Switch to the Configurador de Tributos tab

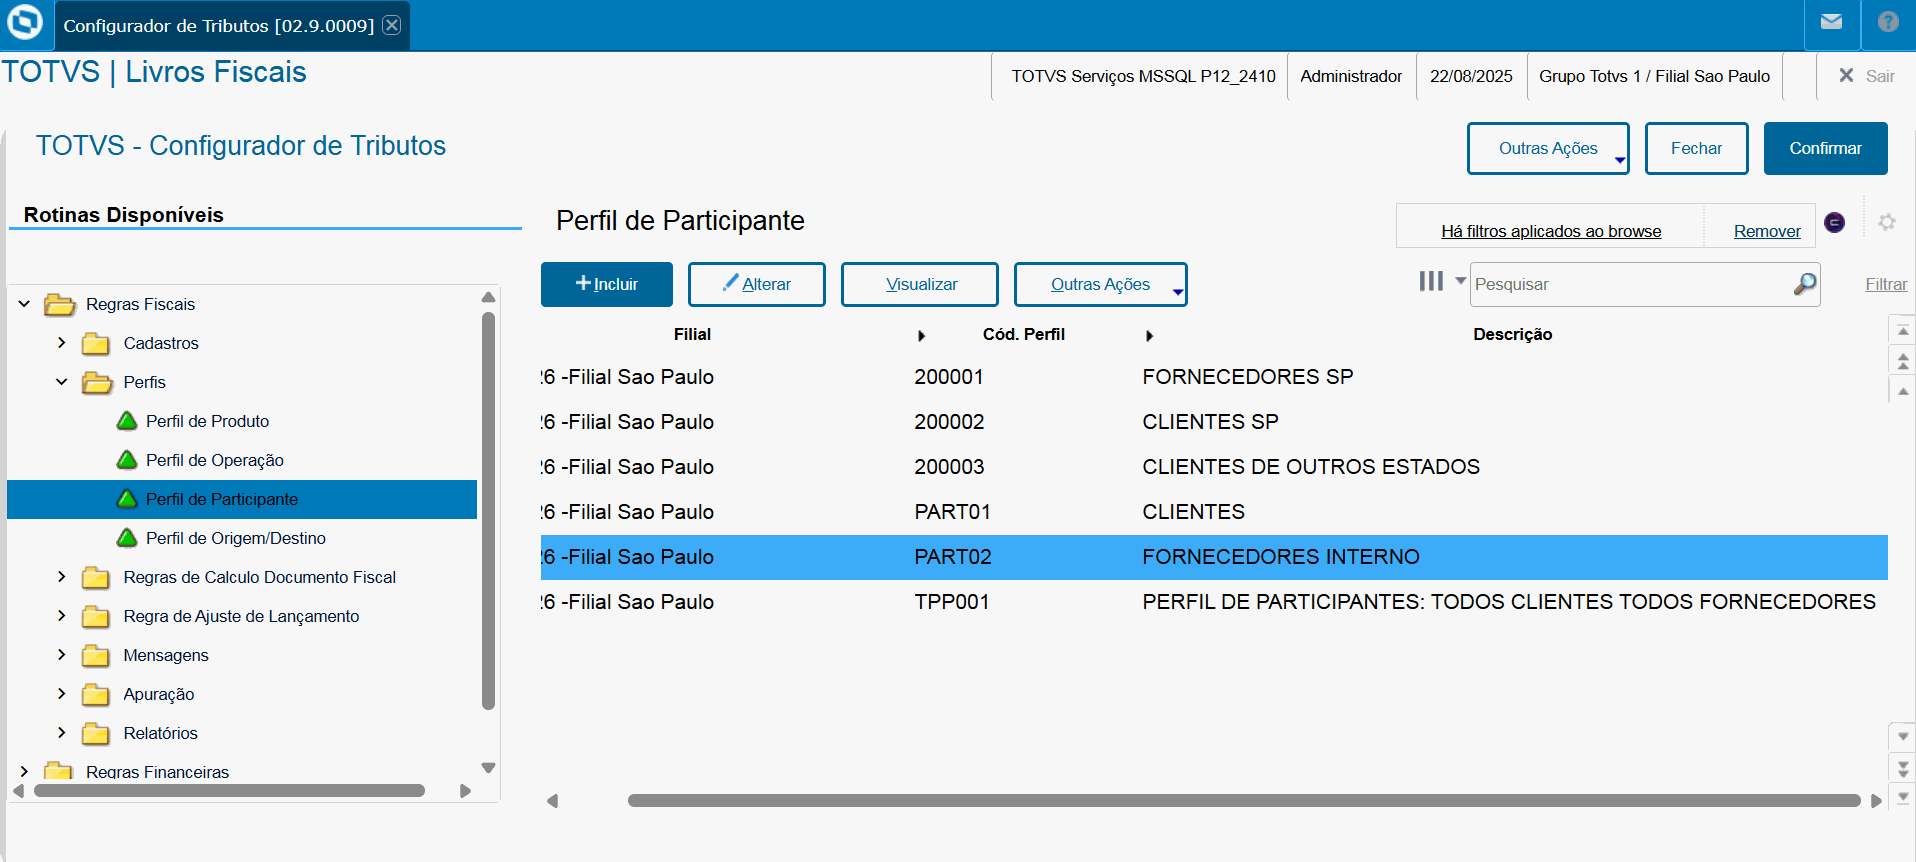click(x=219, y=25)
